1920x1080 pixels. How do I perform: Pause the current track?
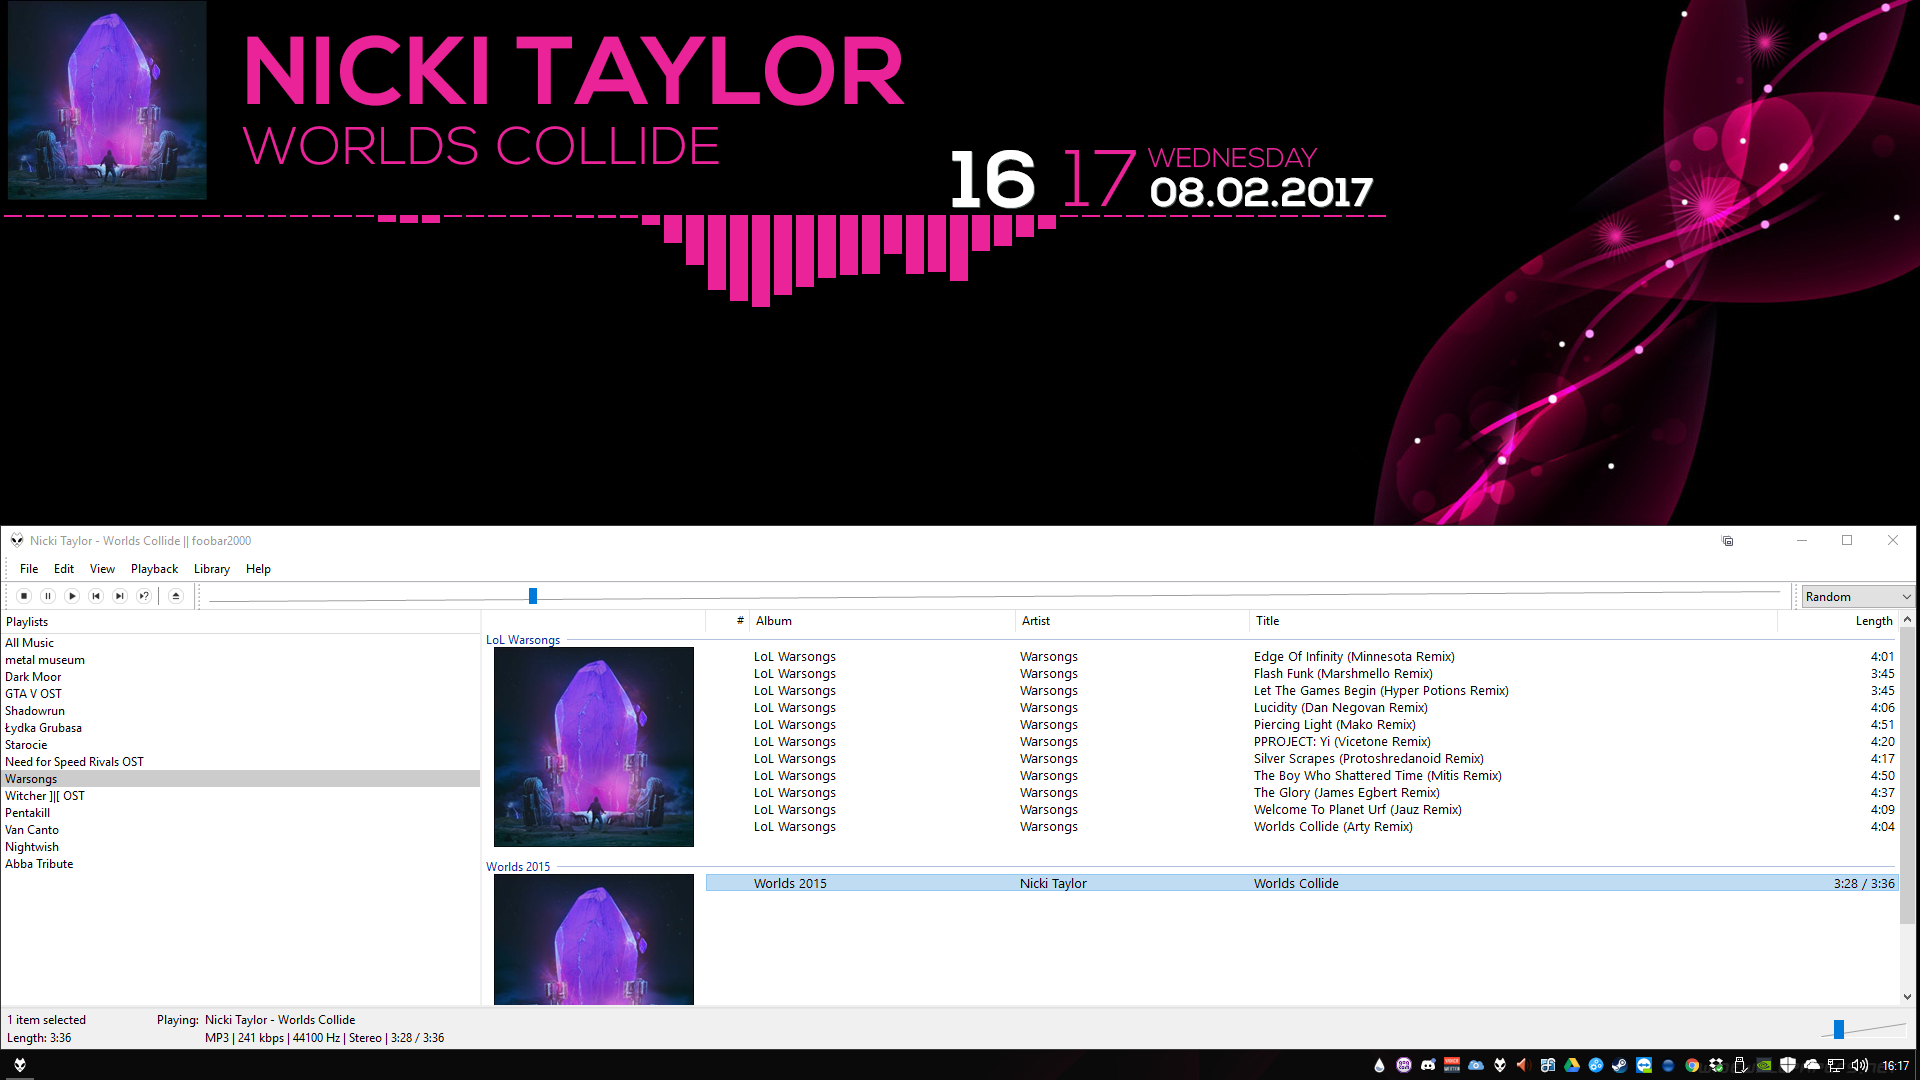pyautogui.click(x=48, y=596)
